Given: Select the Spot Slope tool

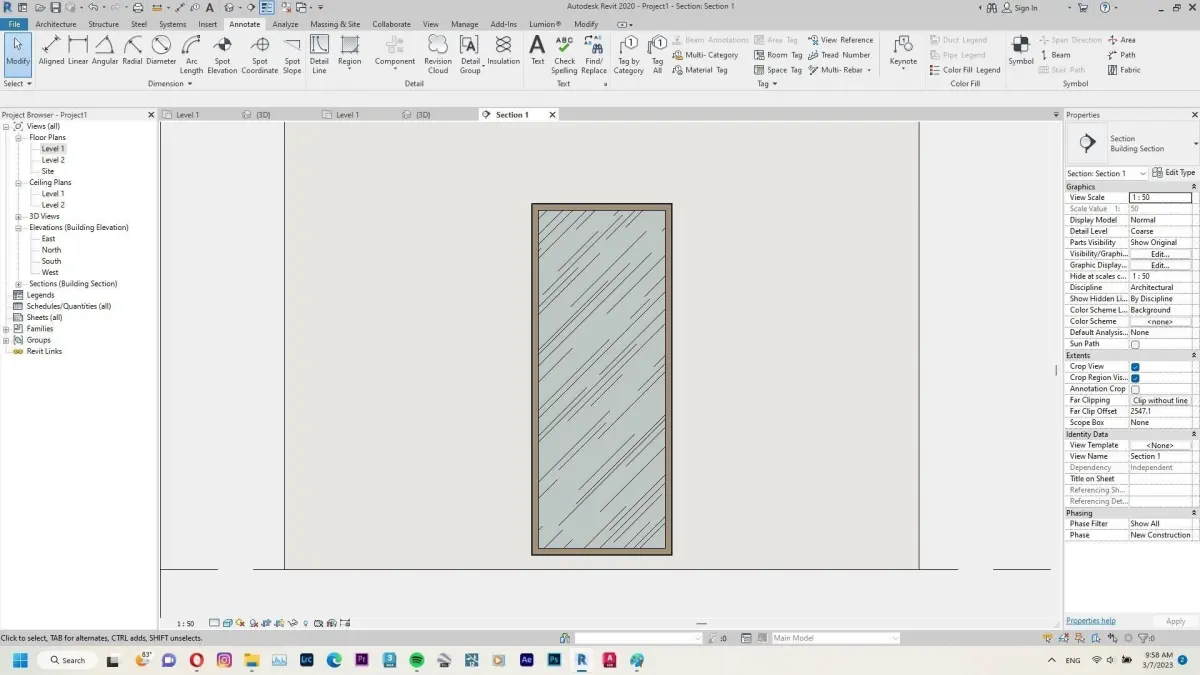Looking at the screenshot, I should pos(292,55).
